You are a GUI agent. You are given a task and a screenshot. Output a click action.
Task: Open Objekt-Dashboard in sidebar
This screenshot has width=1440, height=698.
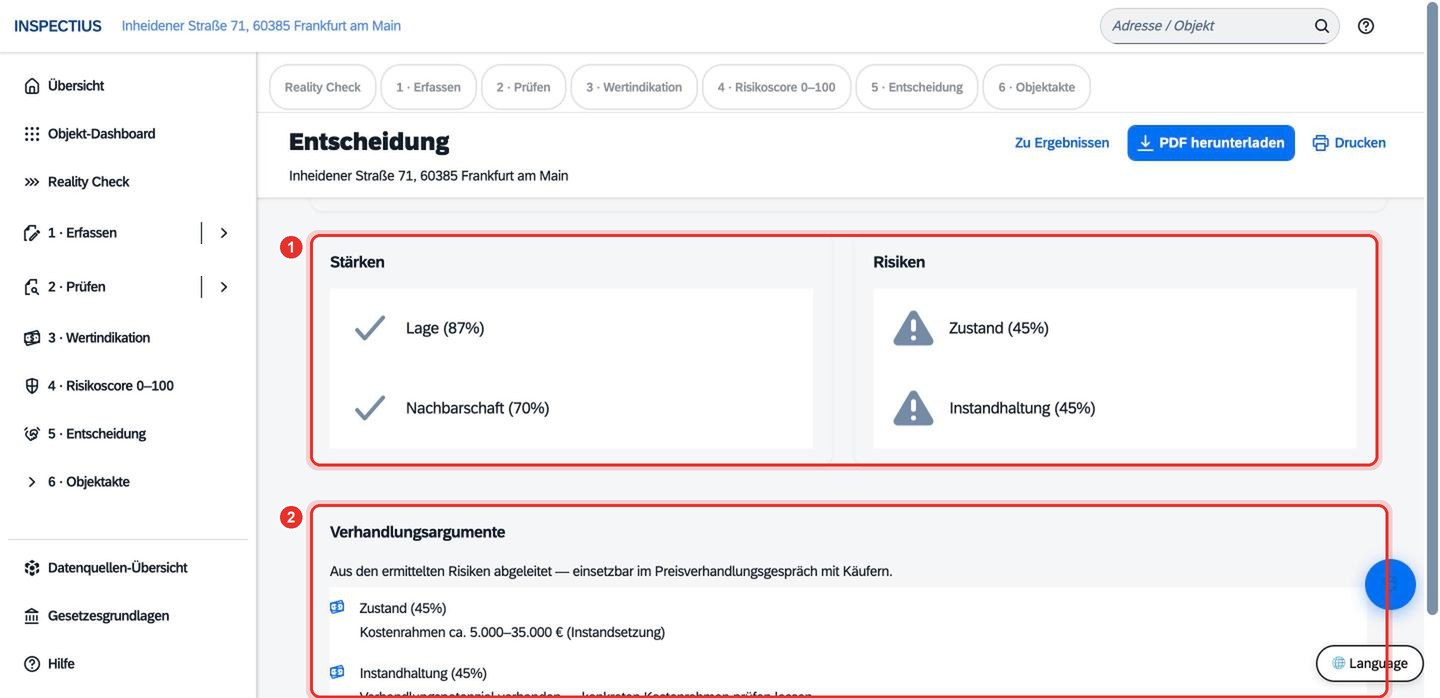102,134
